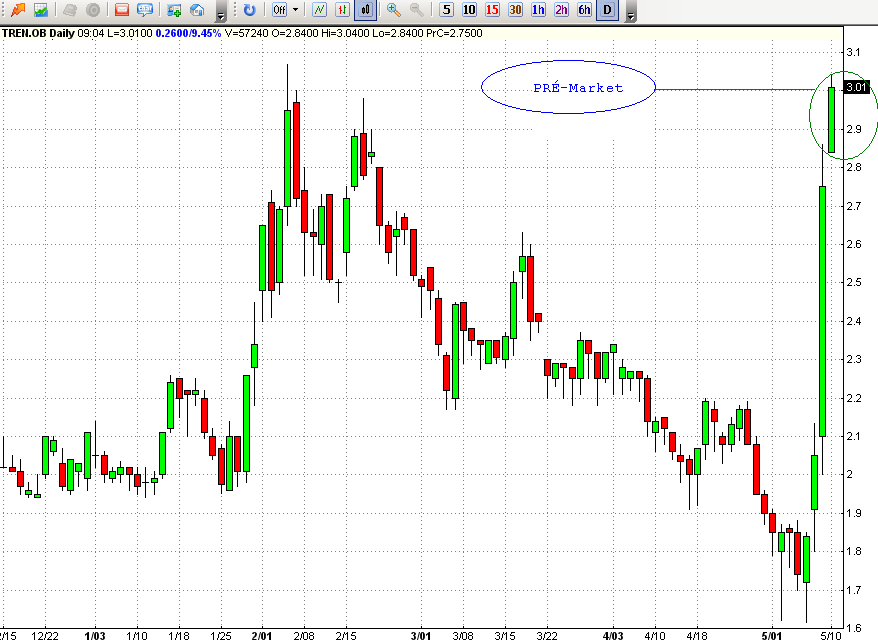
Task: Click the 1.6 price axis label
Action: [x=853, y=628]
